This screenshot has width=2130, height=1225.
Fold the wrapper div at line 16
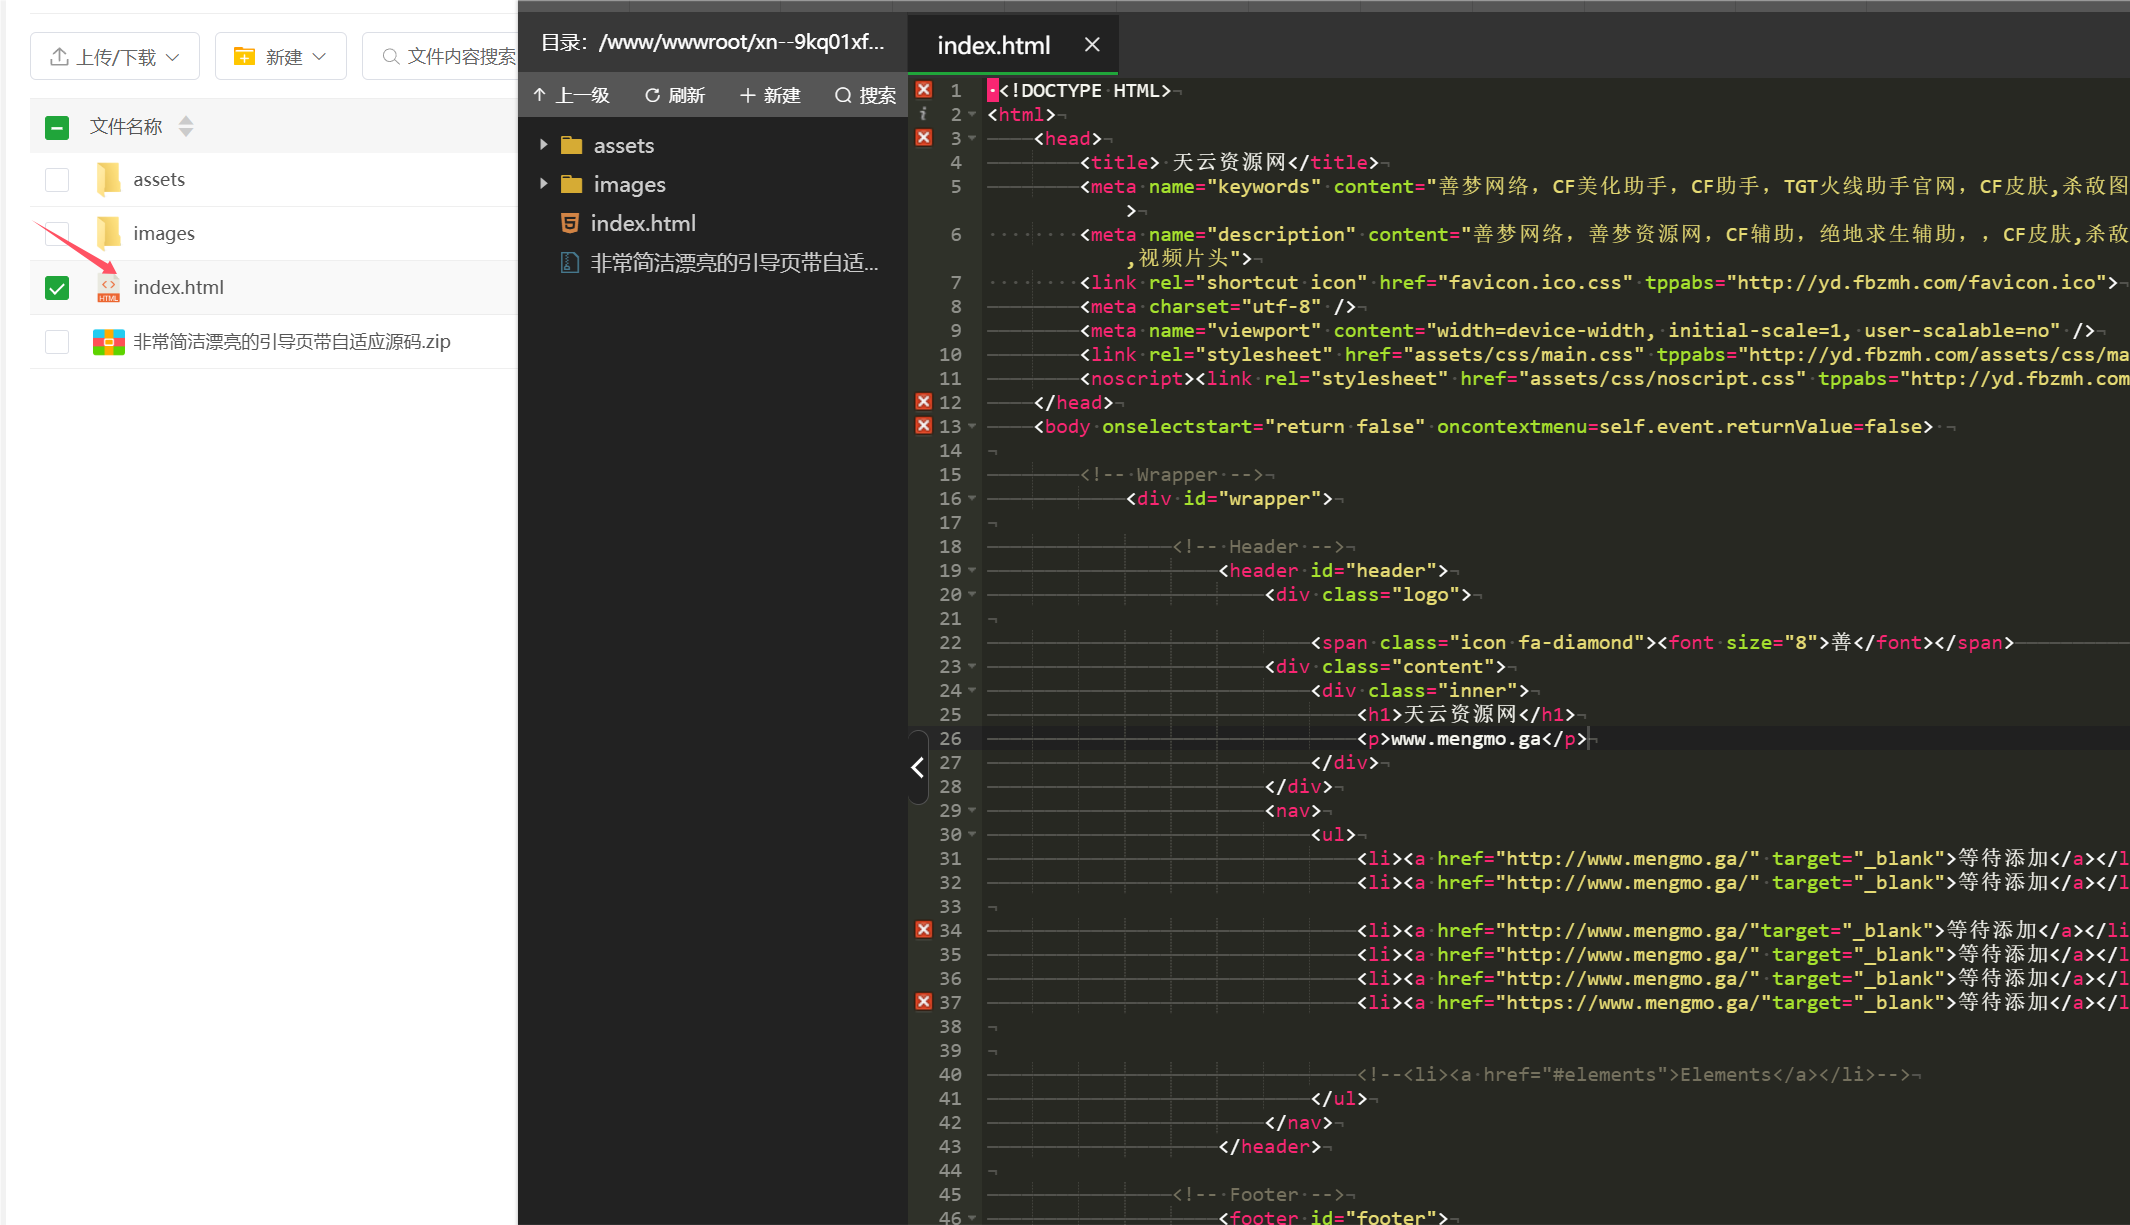click(x=972, y=498)
